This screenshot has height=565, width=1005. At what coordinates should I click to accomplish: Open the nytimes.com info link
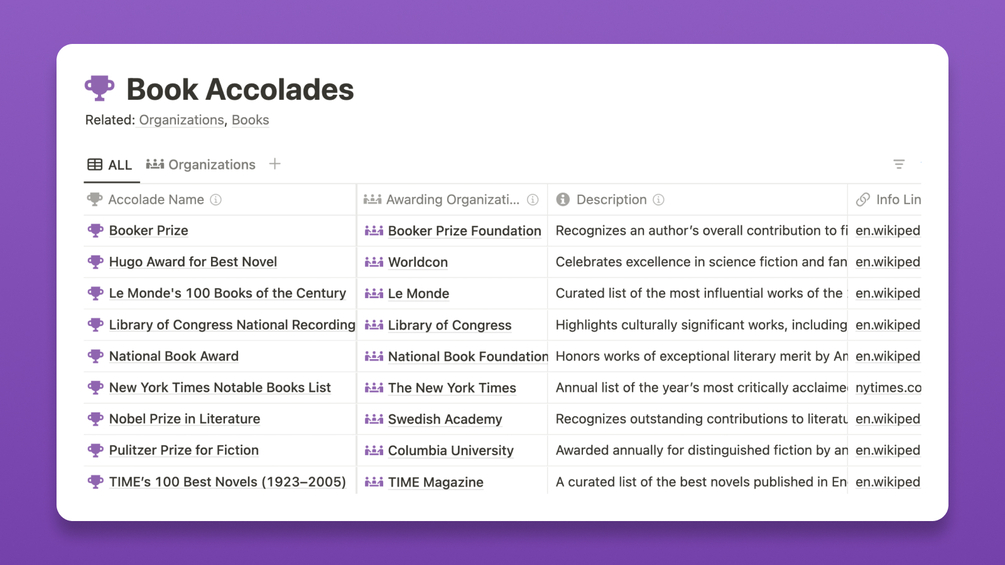888,387
